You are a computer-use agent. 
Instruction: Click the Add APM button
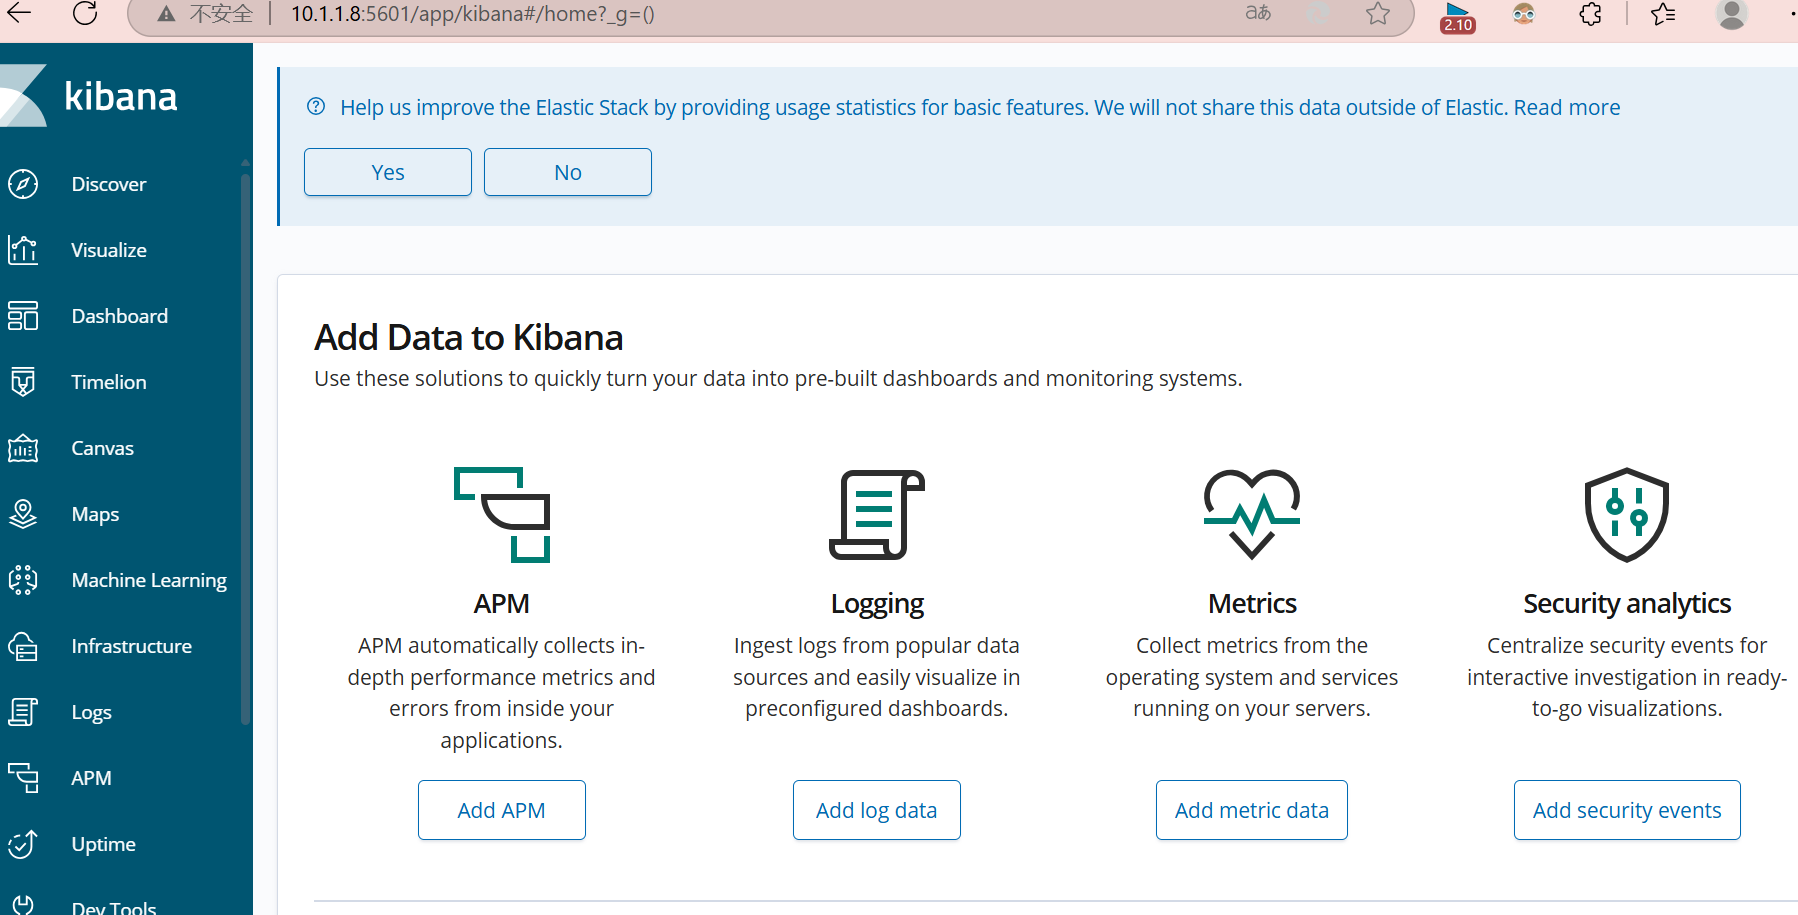[x=502, y=810]
